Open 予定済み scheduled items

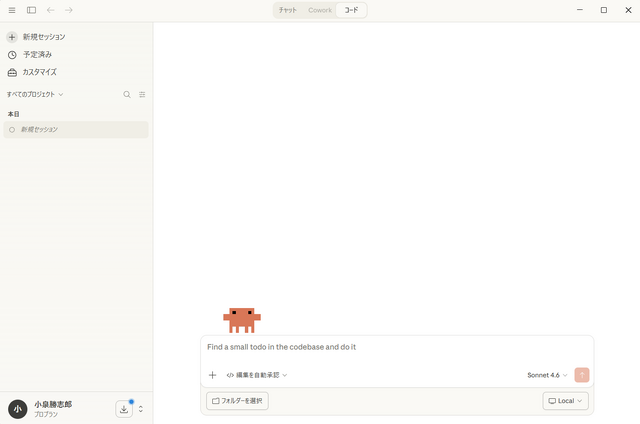[x=37, y=54]
